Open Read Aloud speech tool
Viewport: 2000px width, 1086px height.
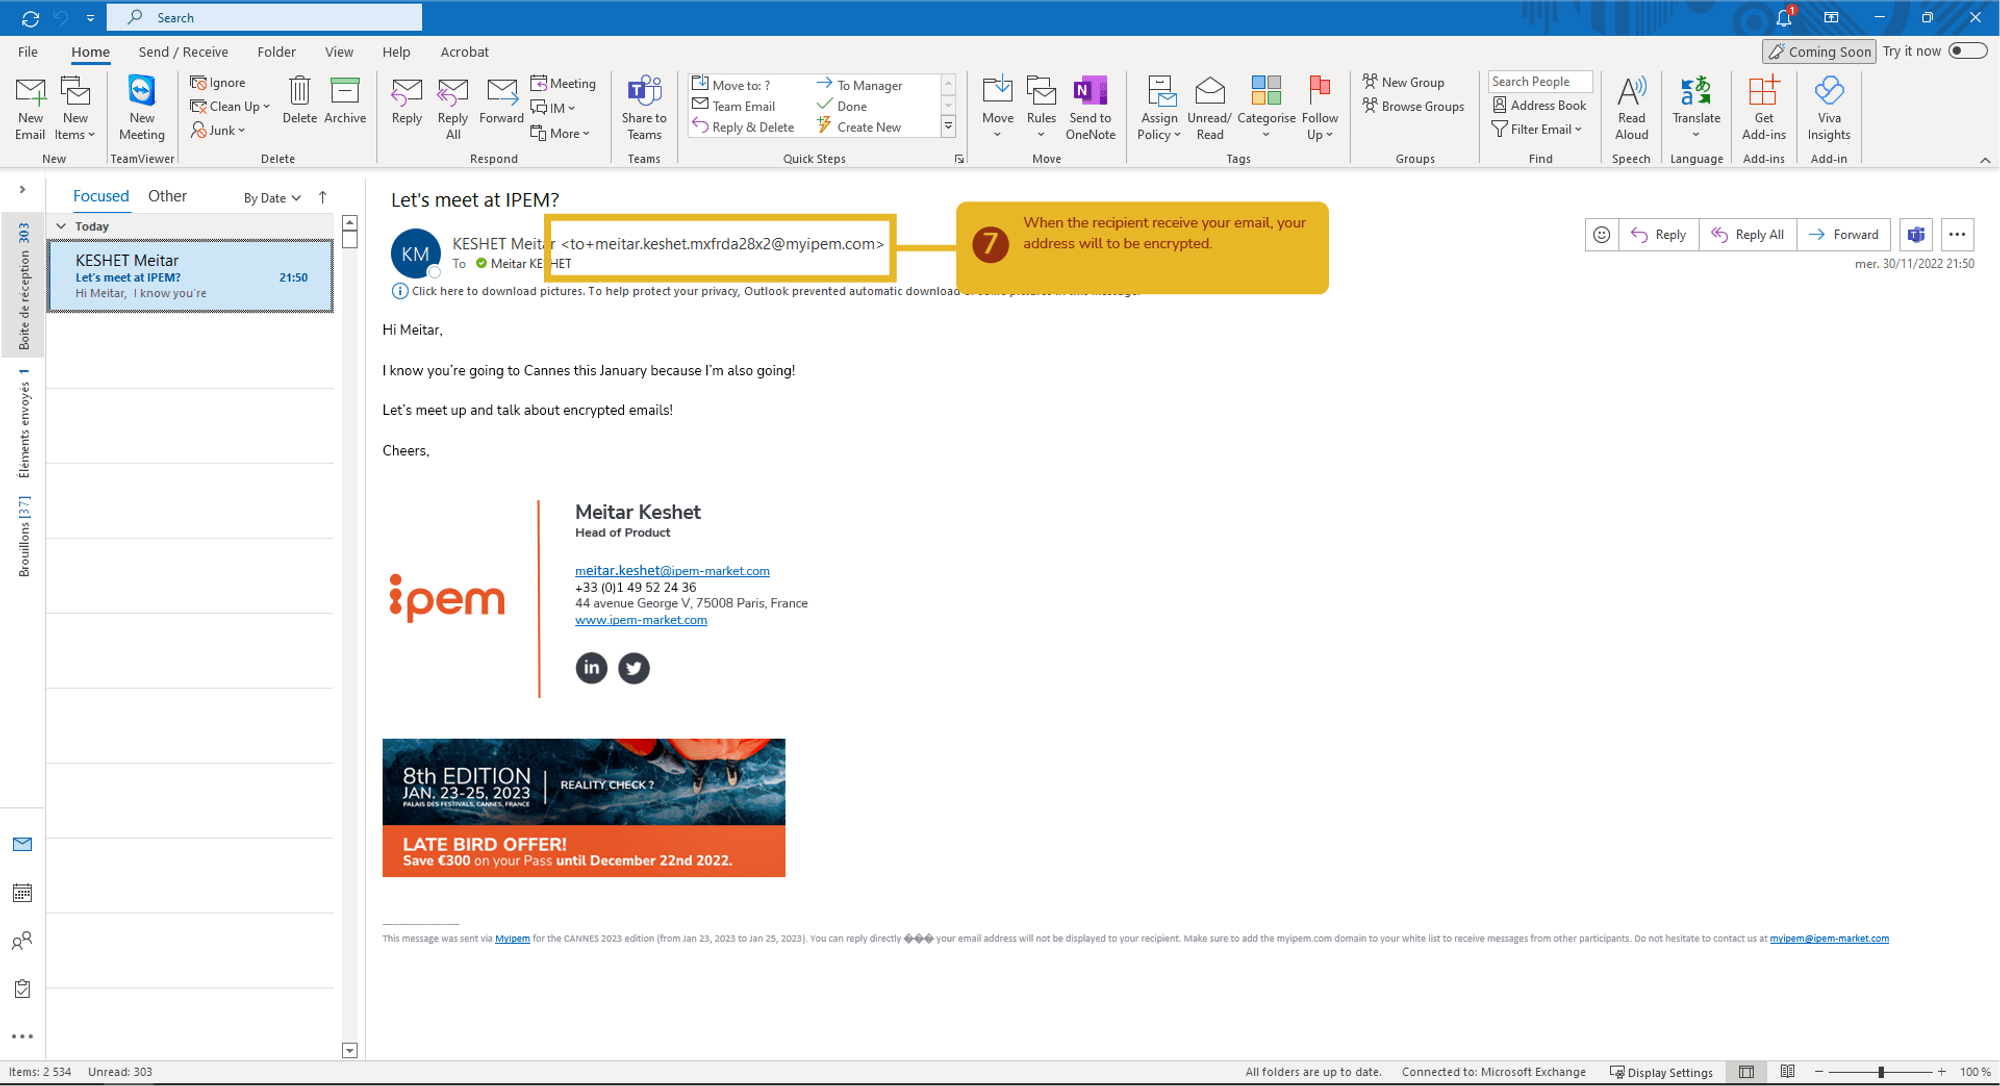tap(1631, 108)
